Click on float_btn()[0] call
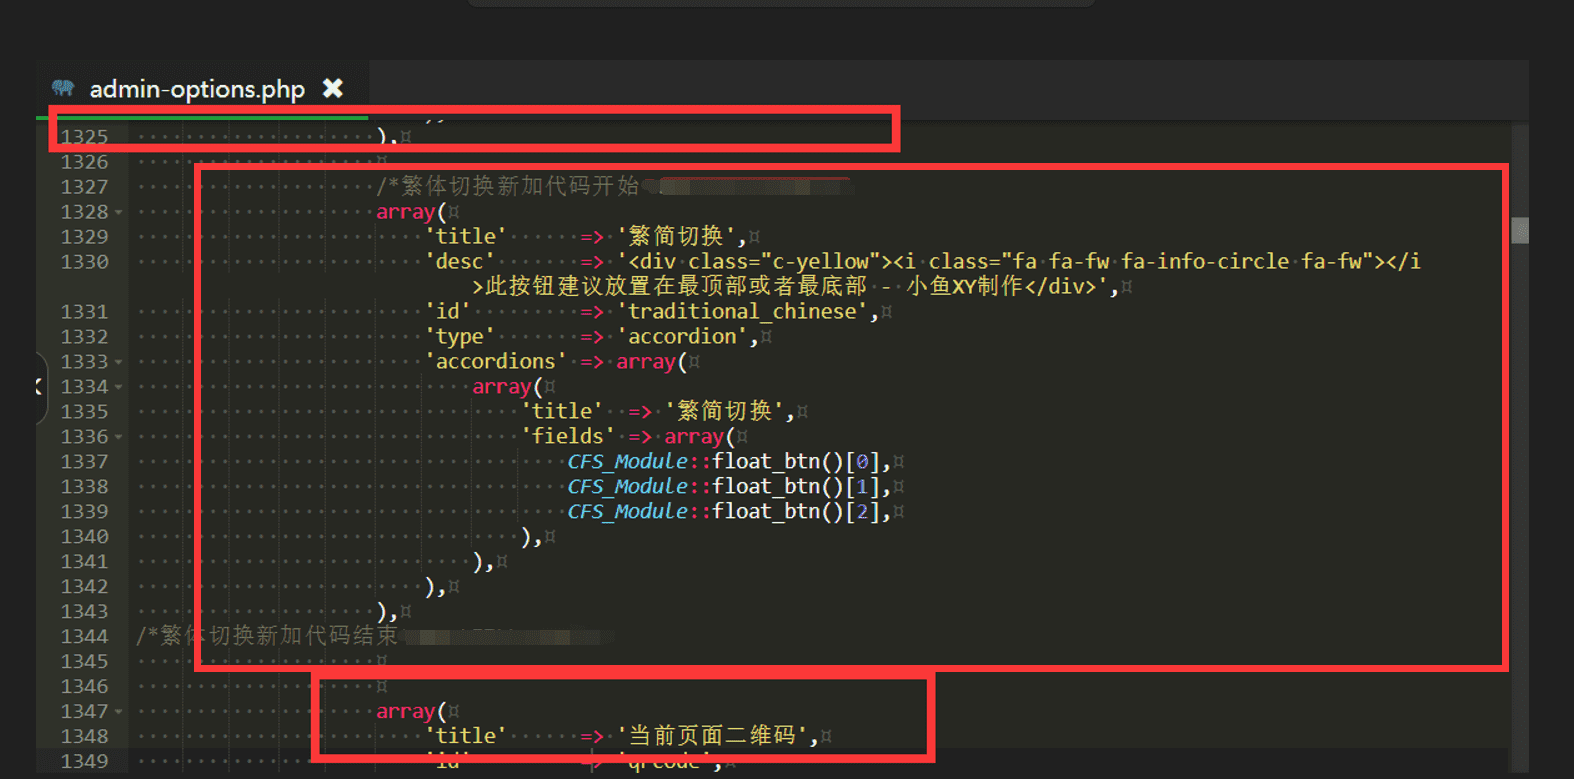This screenshot has width=1574, height=779. 800,462
